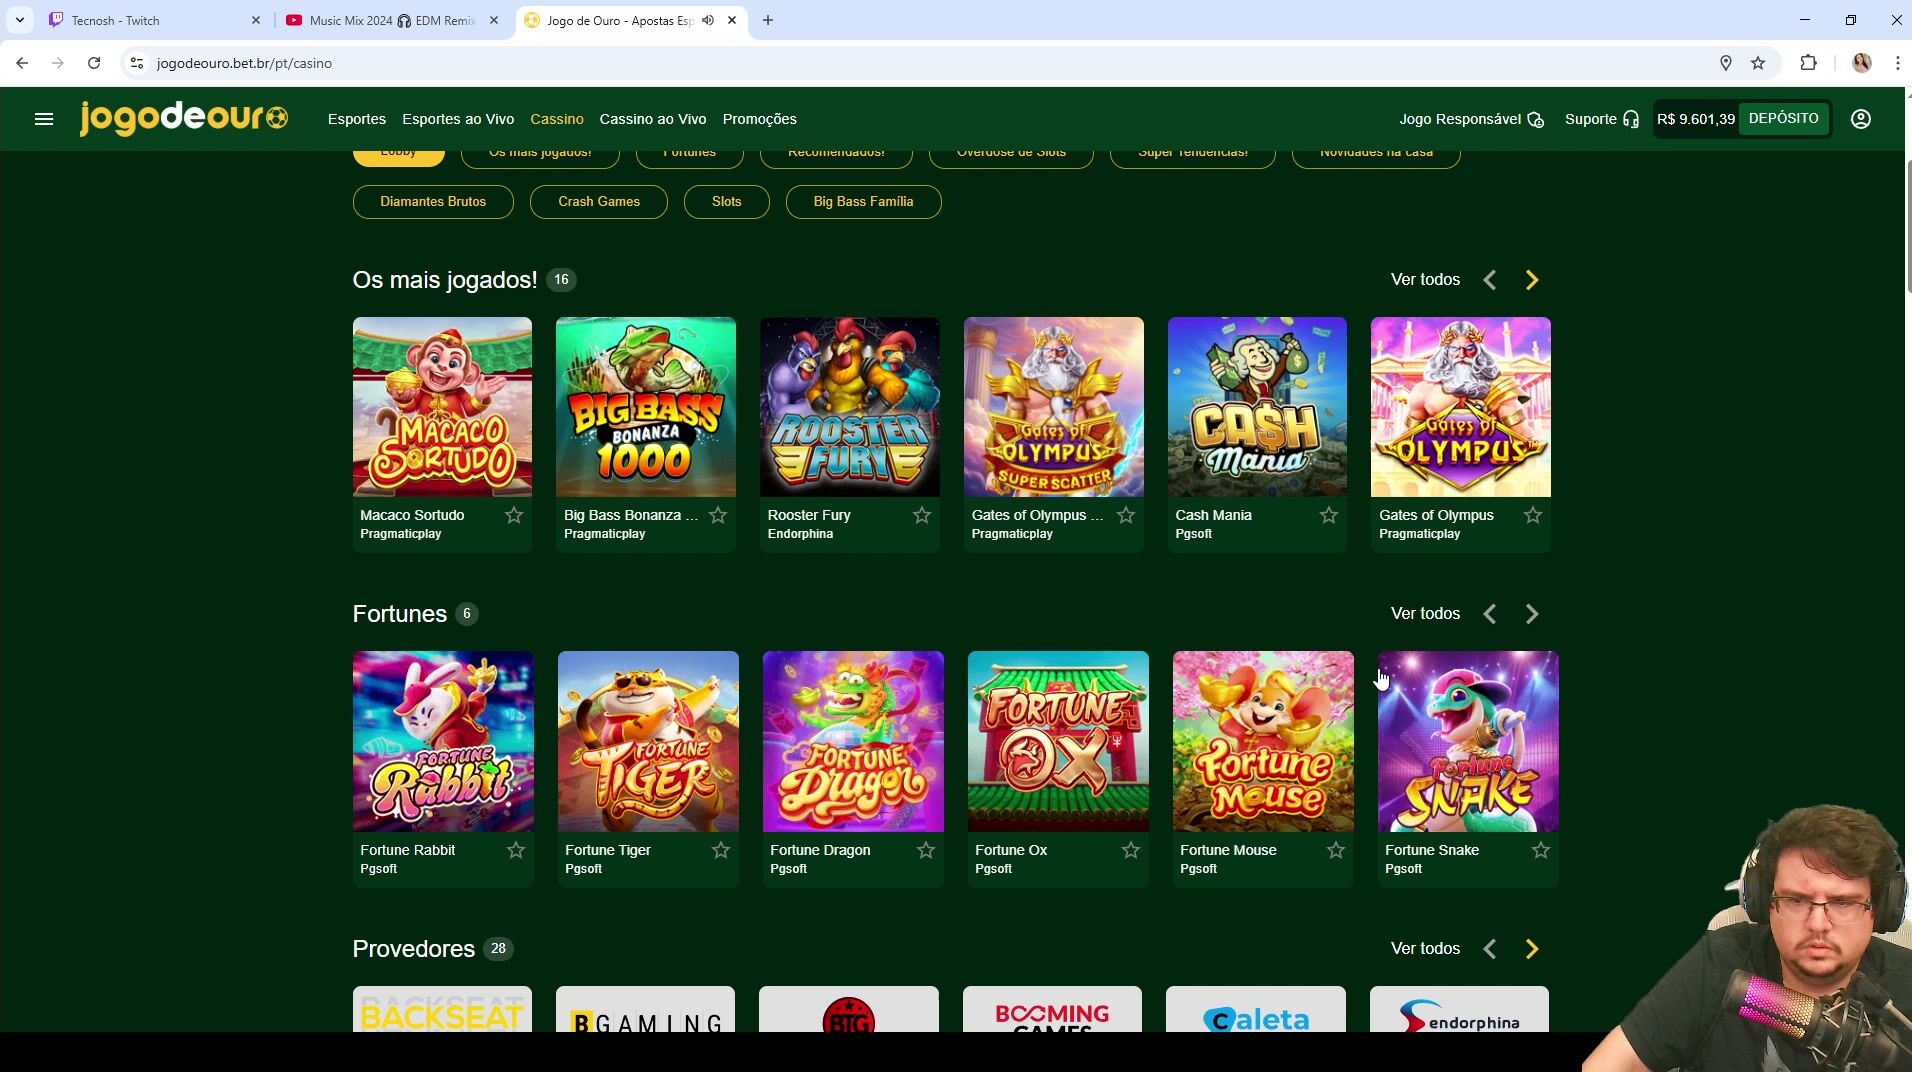Open Cassino ao Vivo section
Image resolution: width=1912 pixels, height=1072 pixels.
coord(653,119)
